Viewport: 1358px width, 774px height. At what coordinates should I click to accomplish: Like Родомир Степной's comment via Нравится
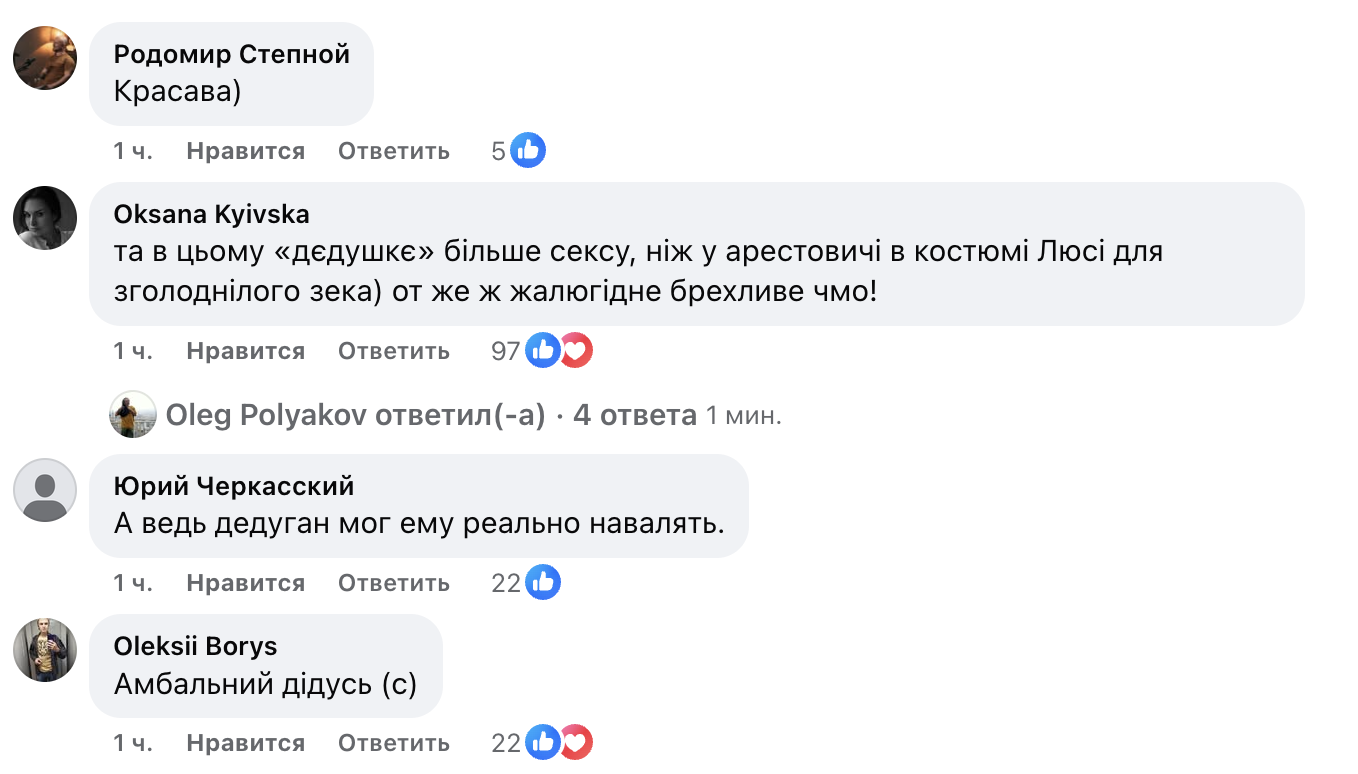(245, 151)
